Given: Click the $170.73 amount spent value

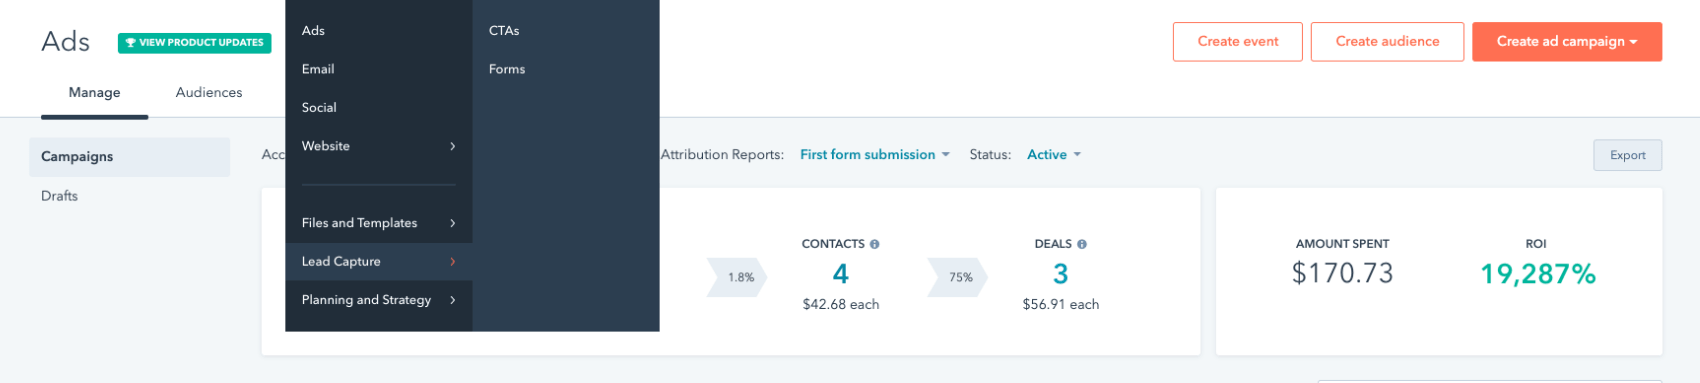Looking at the screenshot, I should click(x=1342, y=273).
